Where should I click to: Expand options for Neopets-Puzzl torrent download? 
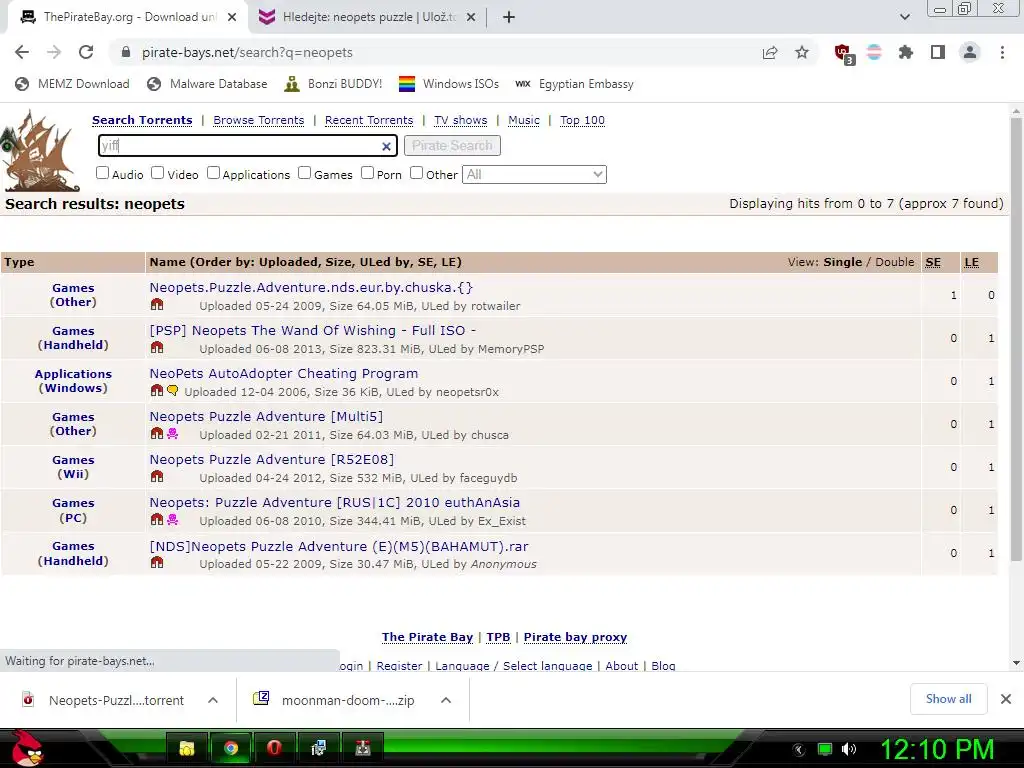coord(213,700)
